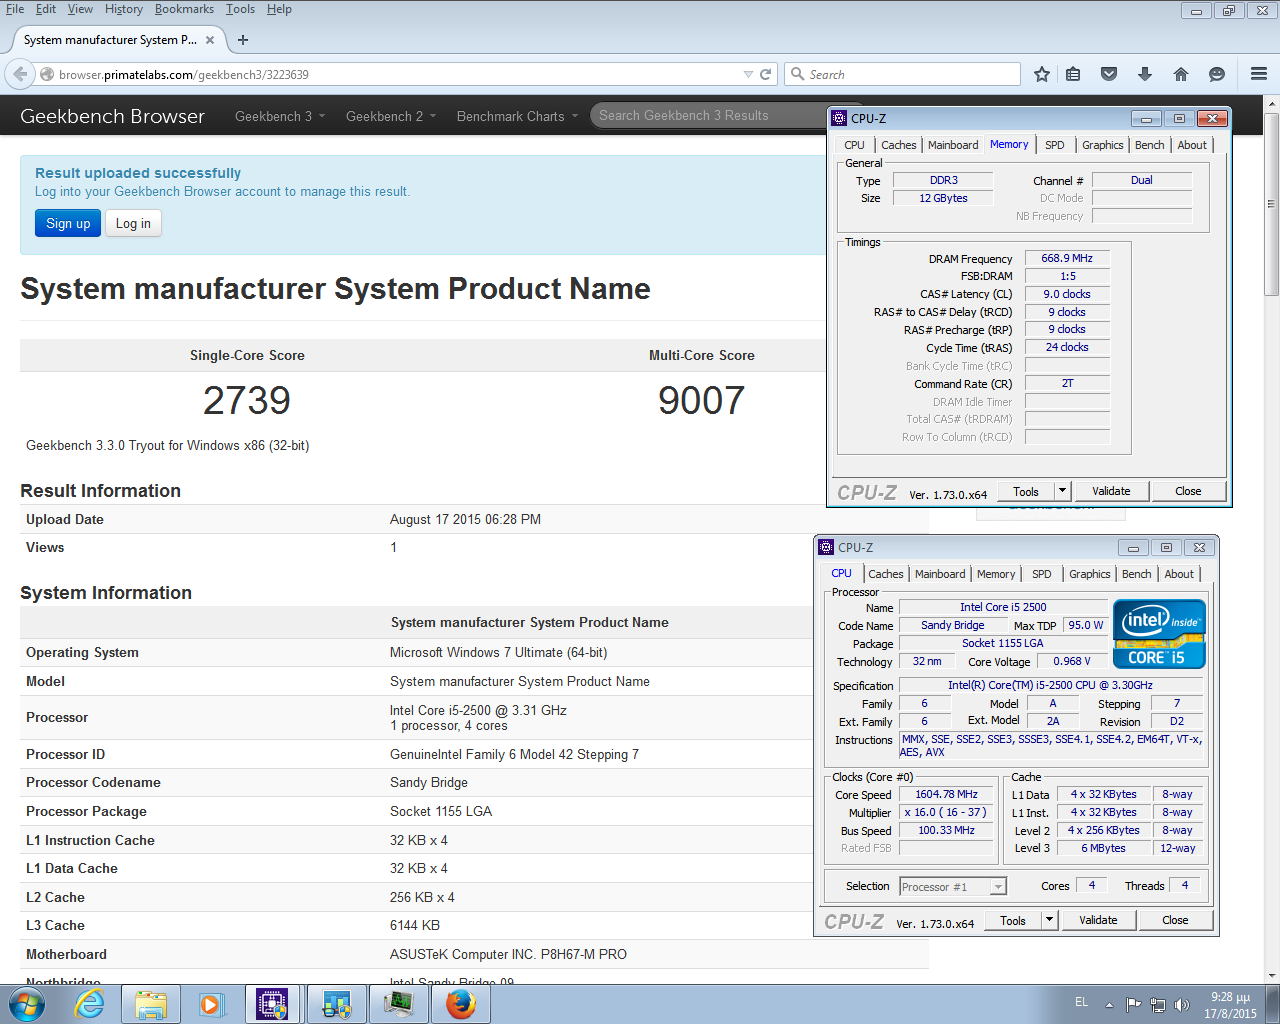Show hidden tray icons arrow
Screen dimensions: 1280x1024
pos(1109,1005)
